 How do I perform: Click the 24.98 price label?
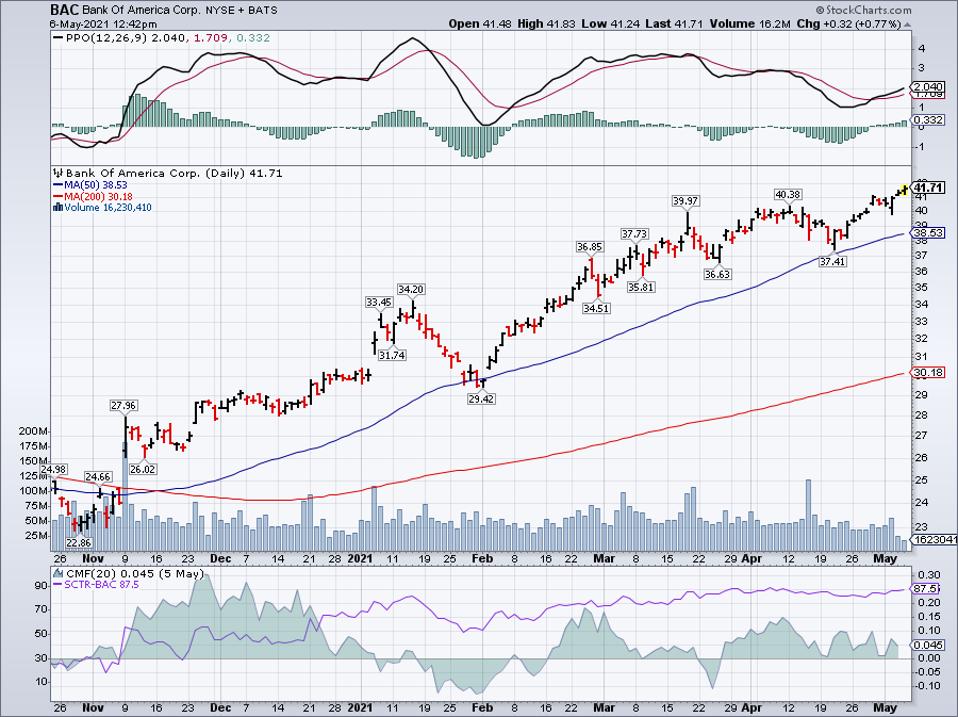[x=54, y=469]
